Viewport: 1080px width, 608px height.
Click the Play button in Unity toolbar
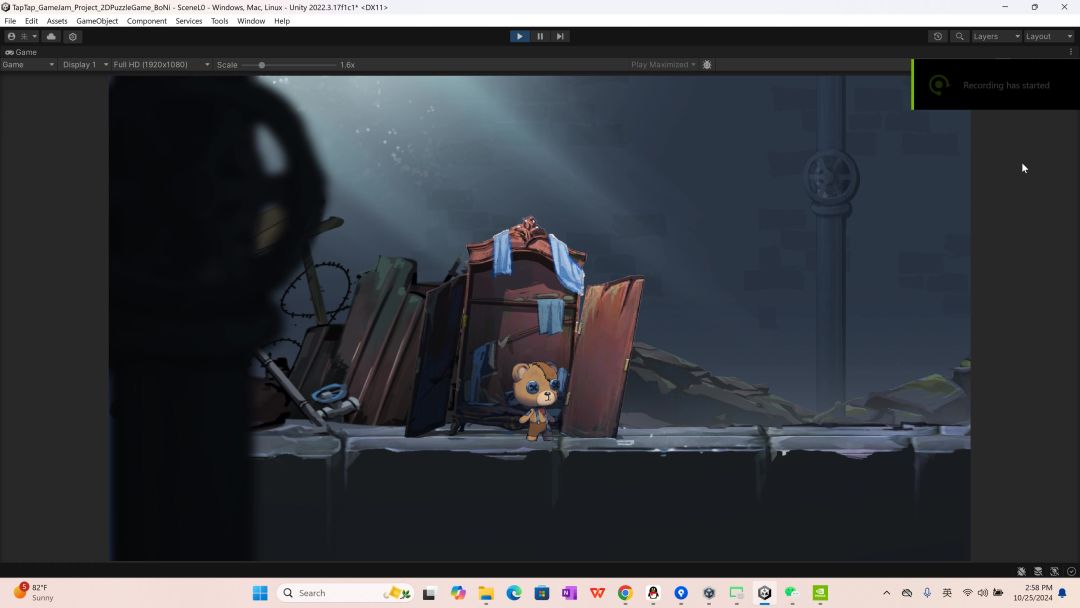point(519,36)
